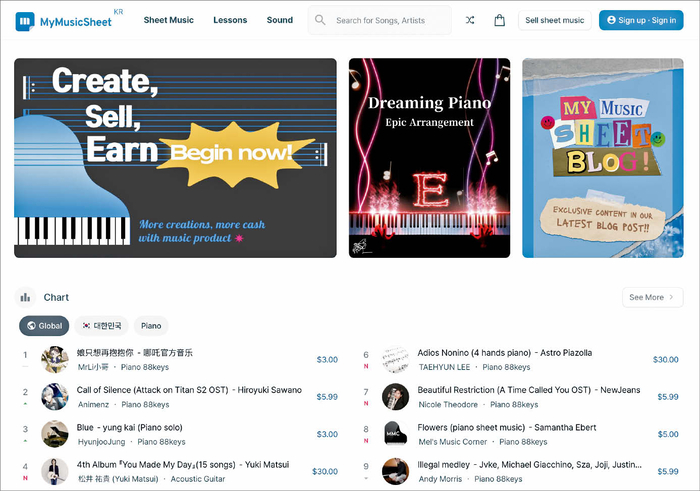Viewport: 700px width, 491px height.
Task: Click the Chart bar graph icon
Action: (x=25, y=297)
